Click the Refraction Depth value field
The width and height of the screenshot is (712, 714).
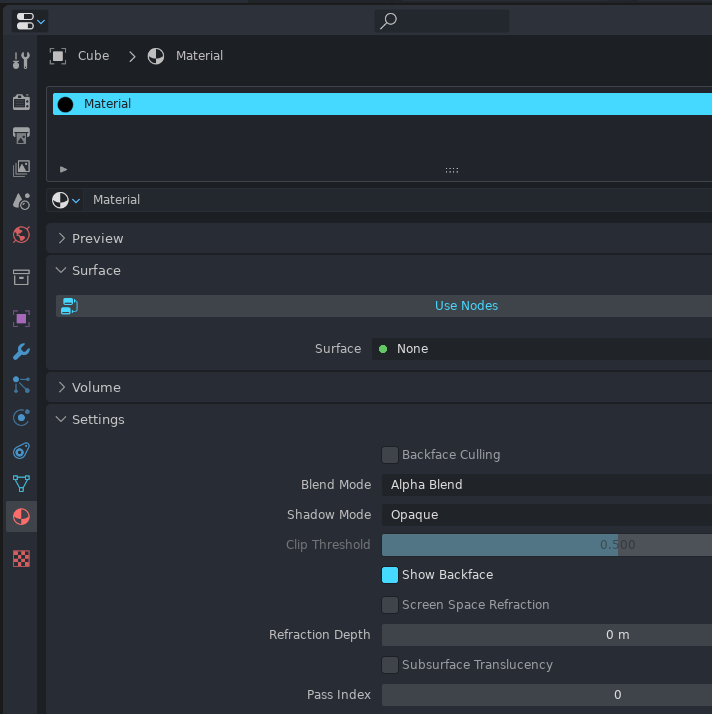[x=547, y=635]
